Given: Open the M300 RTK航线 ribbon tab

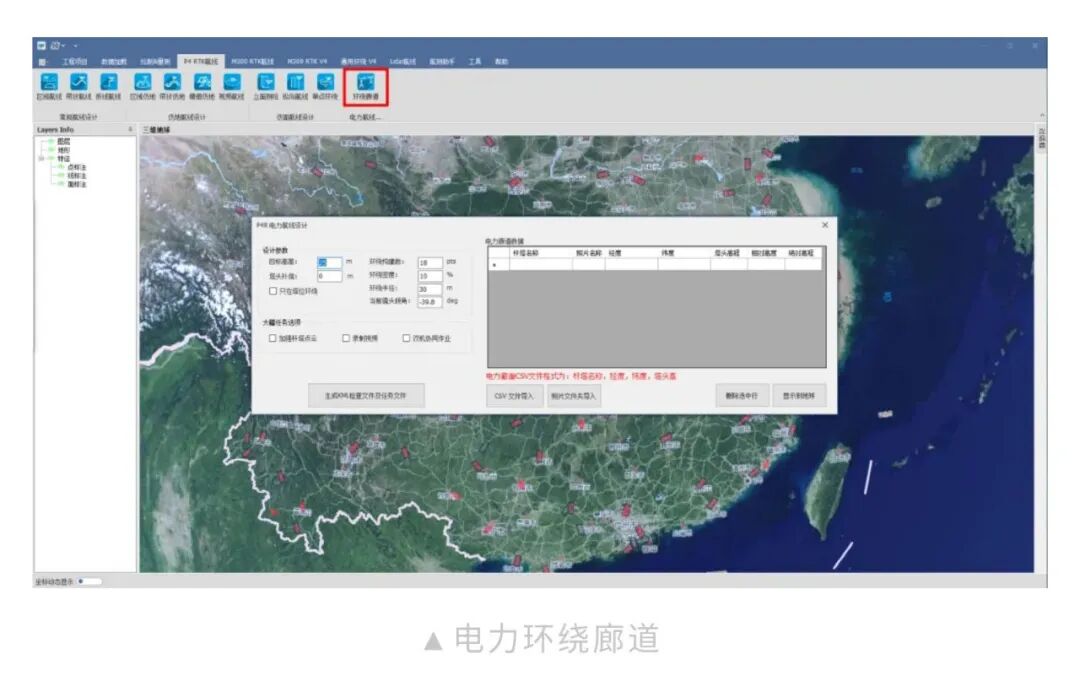Looking at the screenshot, I should click(253, 62).
